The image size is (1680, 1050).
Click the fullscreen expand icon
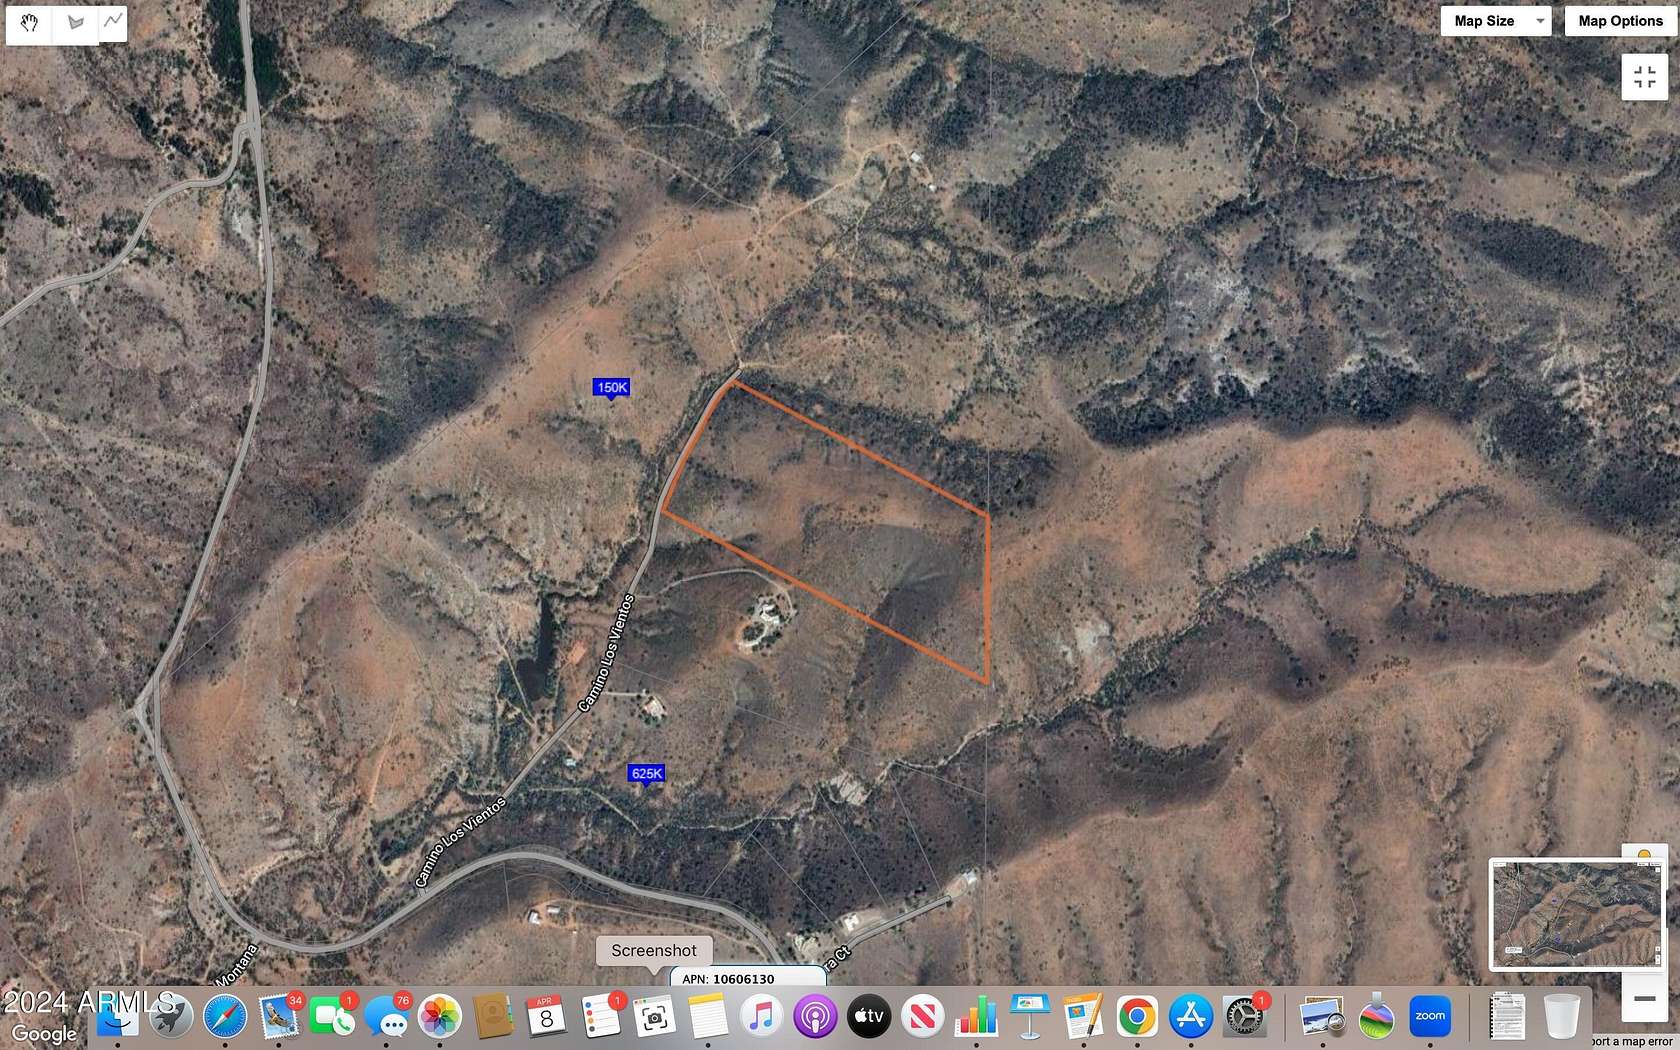tap(1644, 77)
